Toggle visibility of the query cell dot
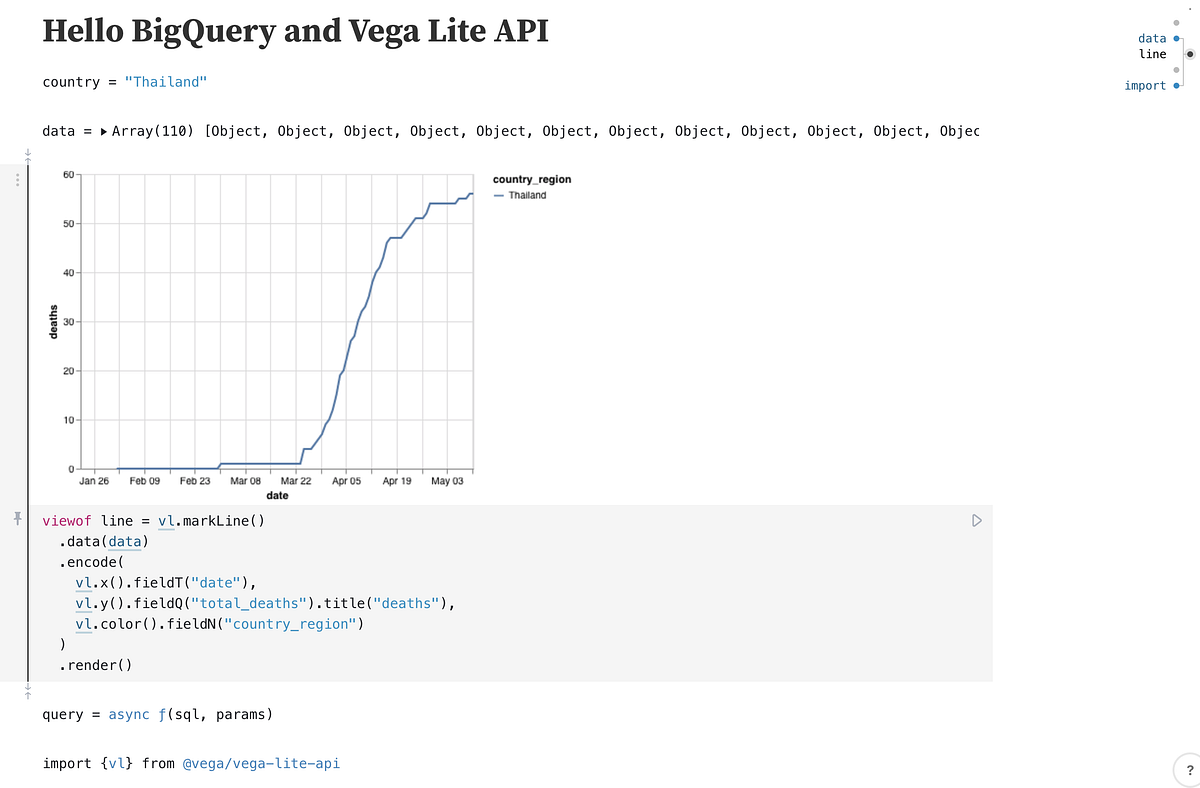This screenshot has height=788, width=1200. coord(1177,70)
